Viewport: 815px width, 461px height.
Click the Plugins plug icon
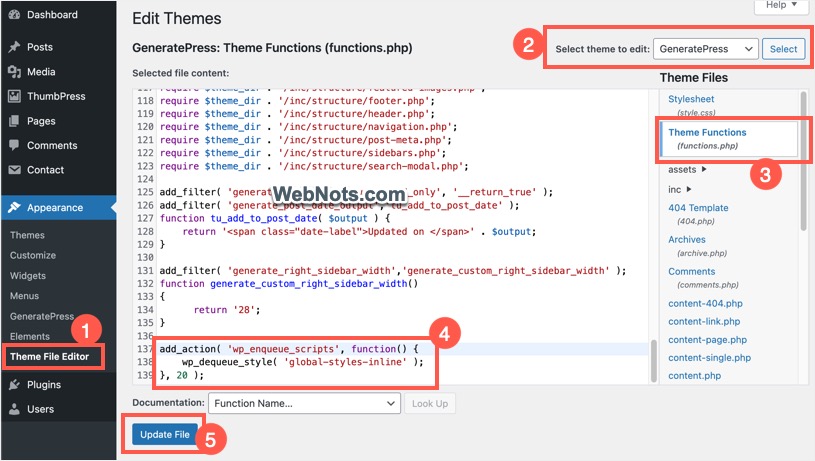pos(14,385)
